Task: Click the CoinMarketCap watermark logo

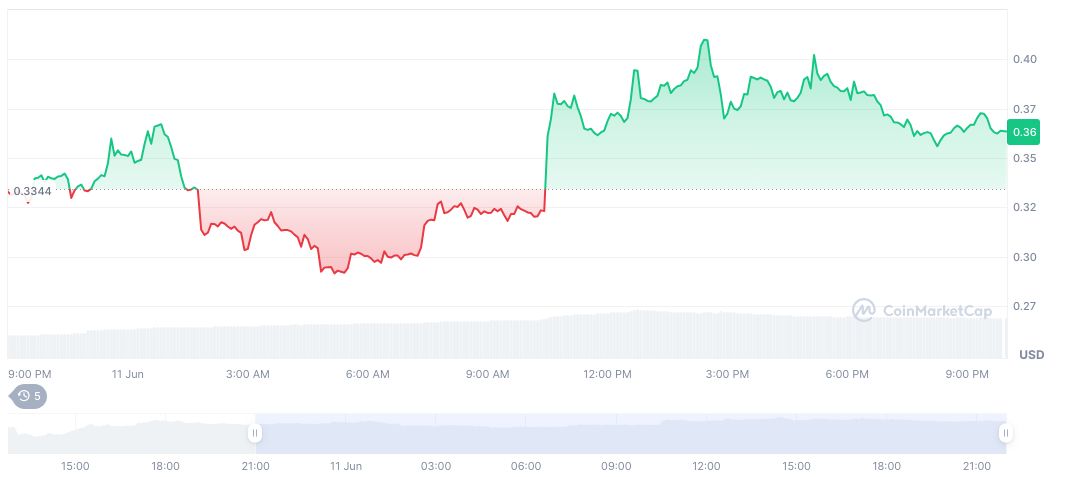Action: point(921,310)
